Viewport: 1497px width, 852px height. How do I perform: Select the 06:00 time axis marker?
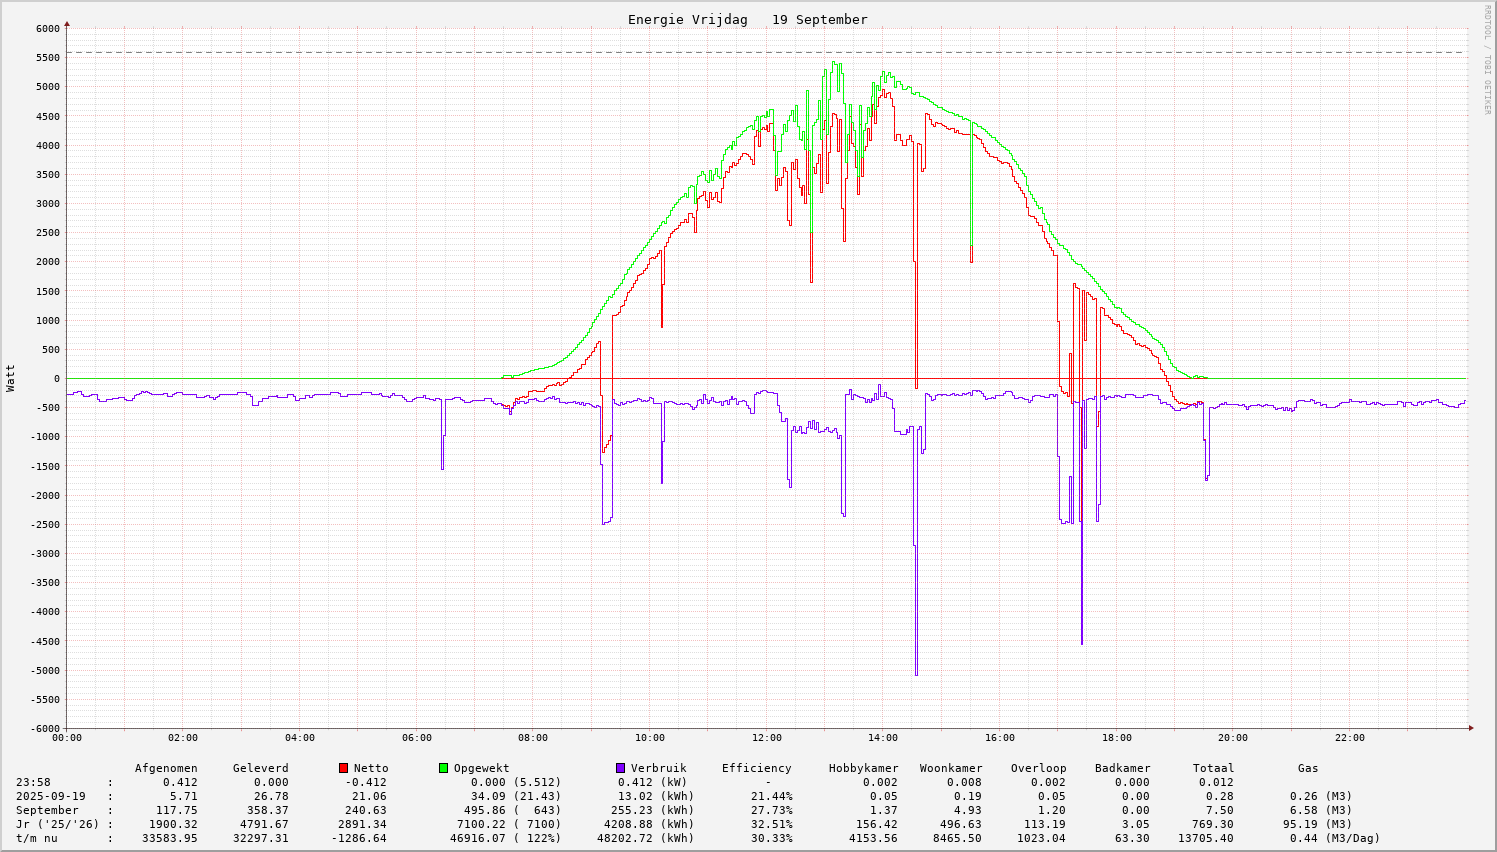click(x=416, y=738)
